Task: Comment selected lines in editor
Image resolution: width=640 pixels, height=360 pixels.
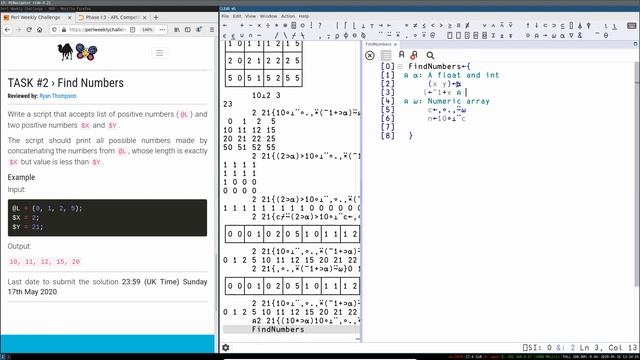Action: click(402, 54)
